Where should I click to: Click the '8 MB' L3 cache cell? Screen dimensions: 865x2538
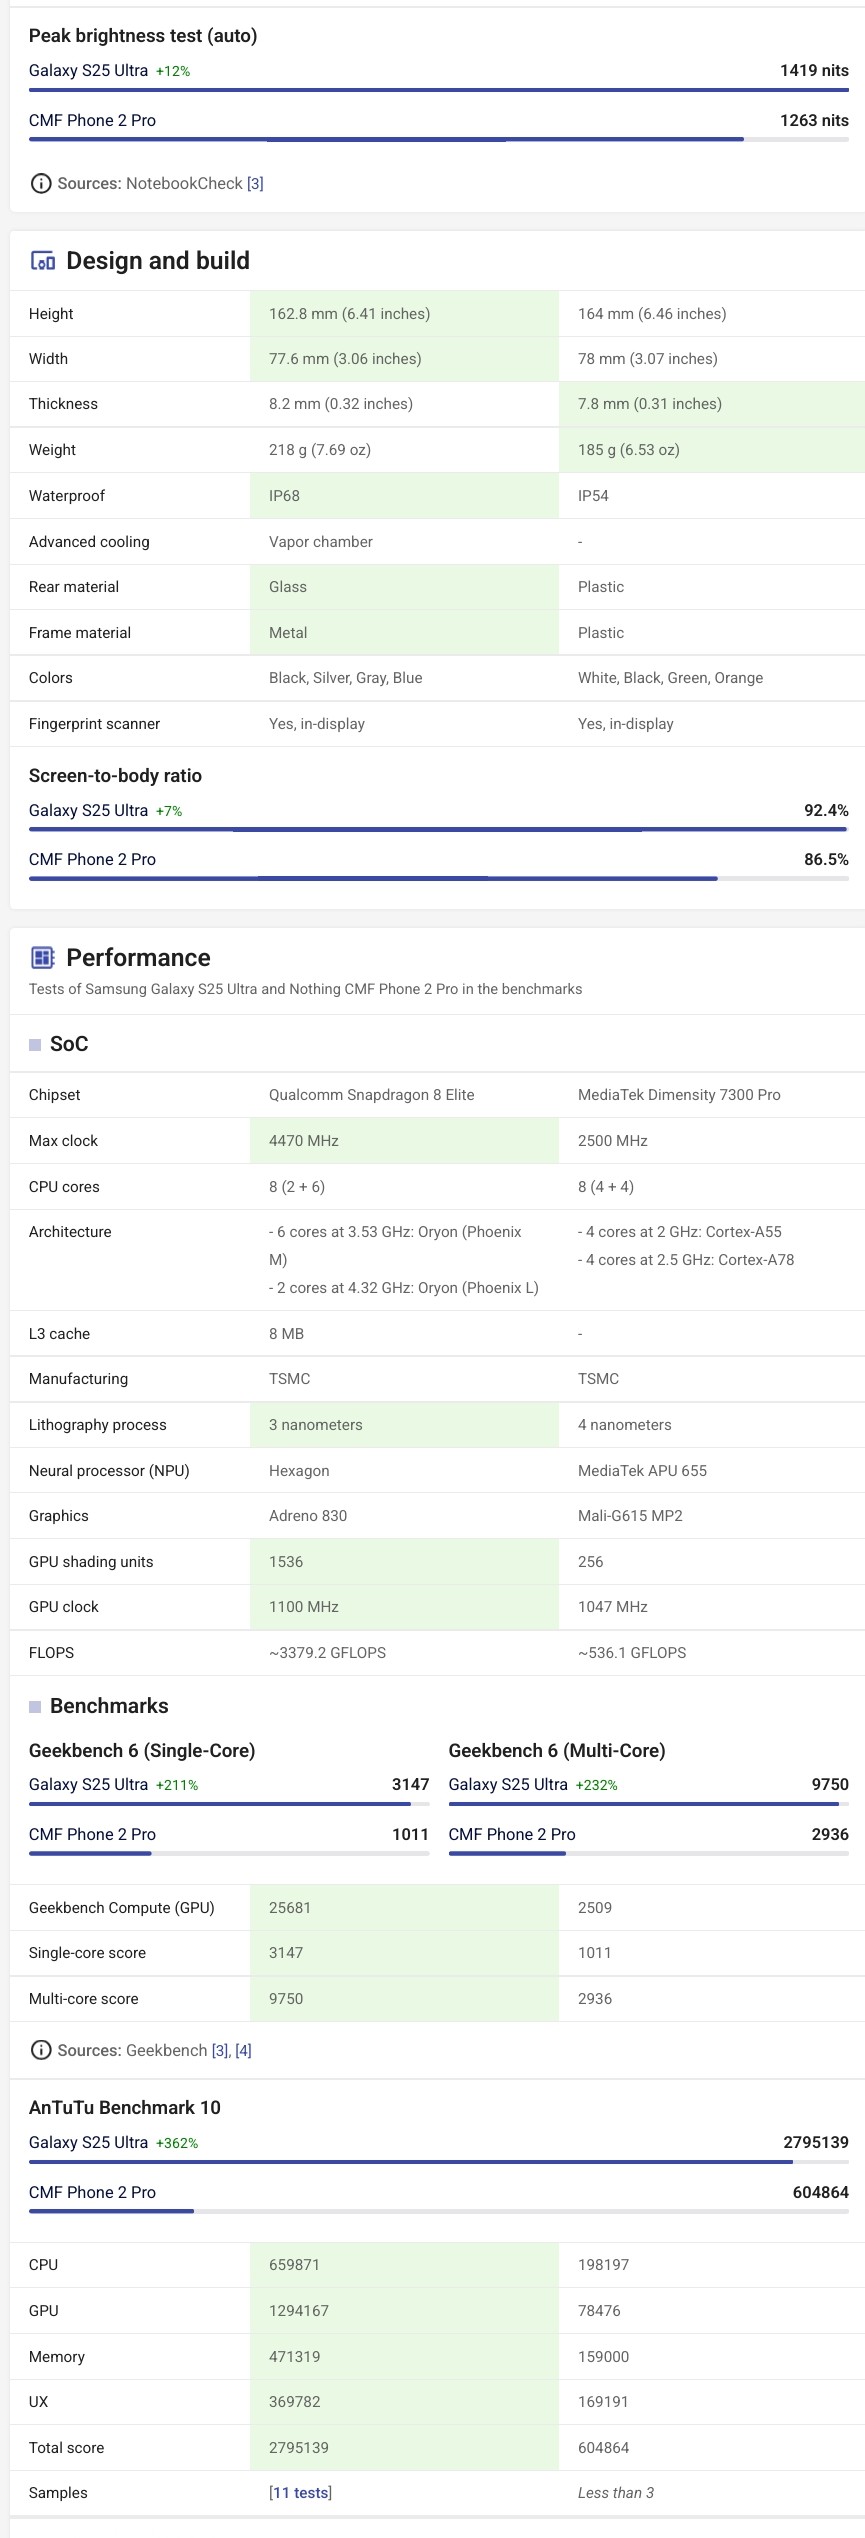[x=404, y=1334]
